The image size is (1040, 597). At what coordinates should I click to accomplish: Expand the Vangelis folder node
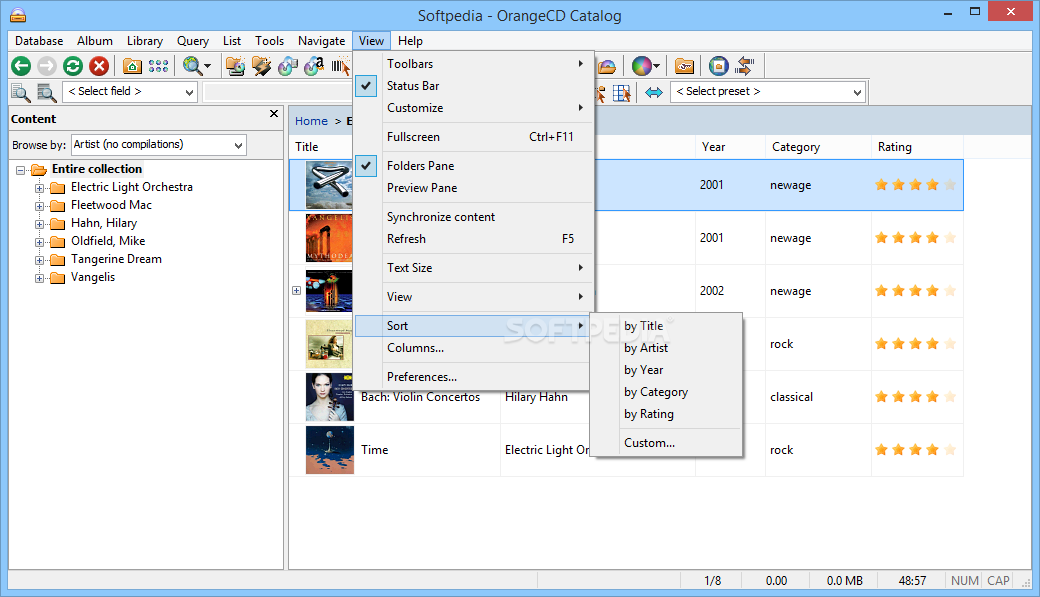pyautogui.click(x=39, y=278)
